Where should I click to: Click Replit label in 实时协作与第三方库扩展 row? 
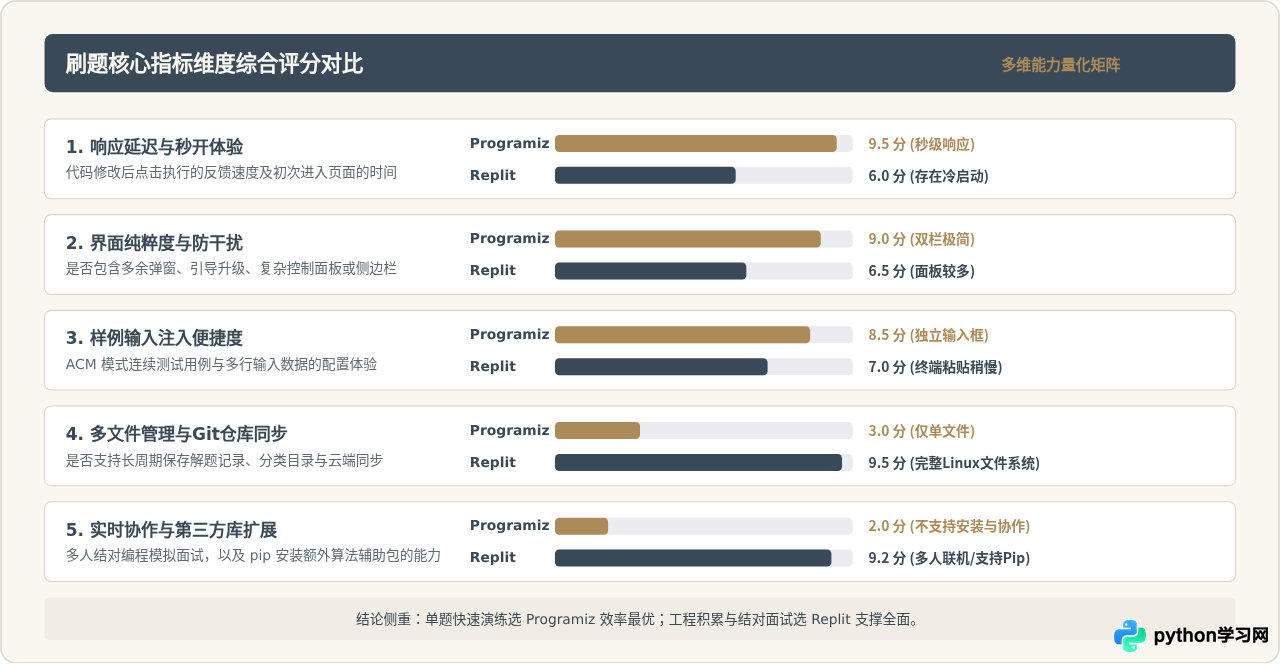493,558
